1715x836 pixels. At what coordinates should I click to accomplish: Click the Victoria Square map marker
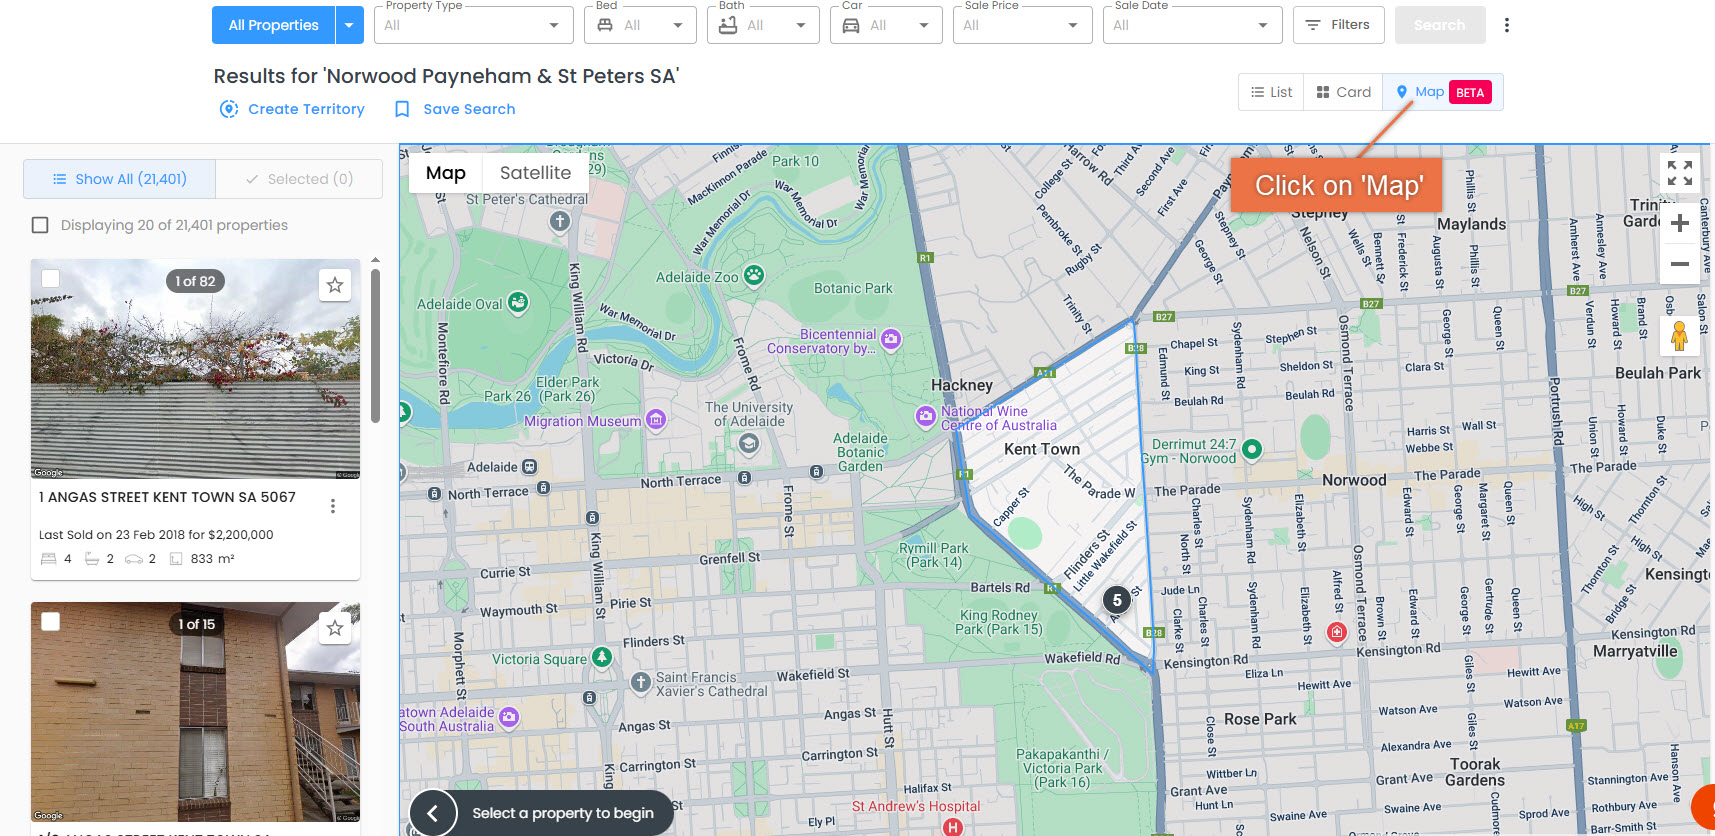pos(602,657)
